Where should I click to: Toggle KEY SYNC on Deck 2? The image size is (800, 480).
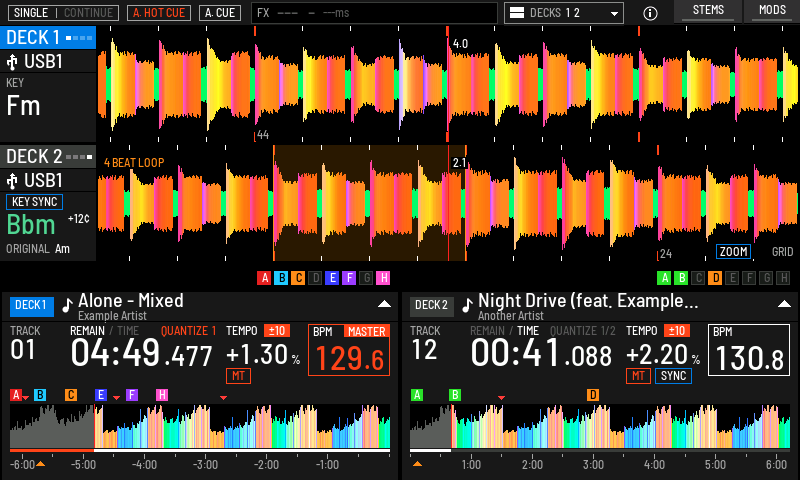click(34, 202)
